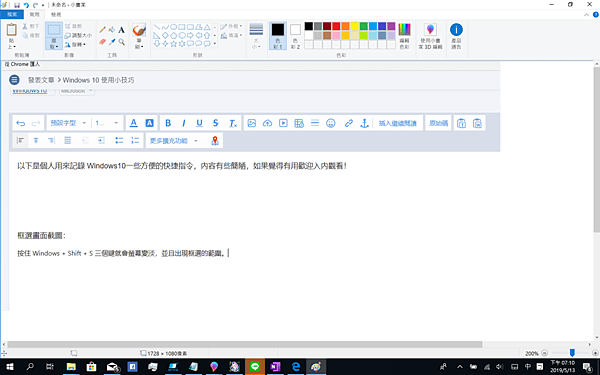
Task: Click the Save icon in quick access toolbar
Action: tap(17, 5)
